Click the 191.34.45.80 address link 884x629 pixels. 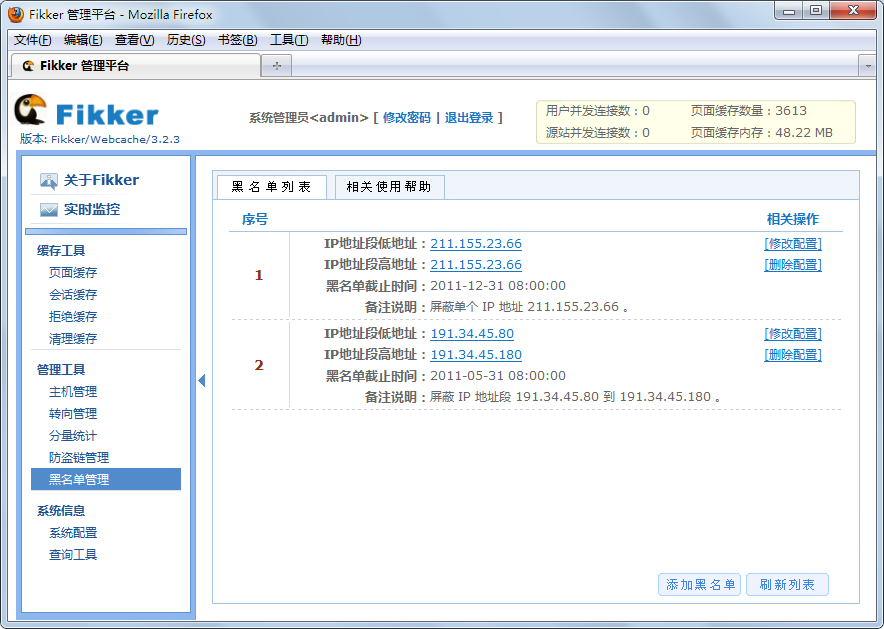[472, 334]
